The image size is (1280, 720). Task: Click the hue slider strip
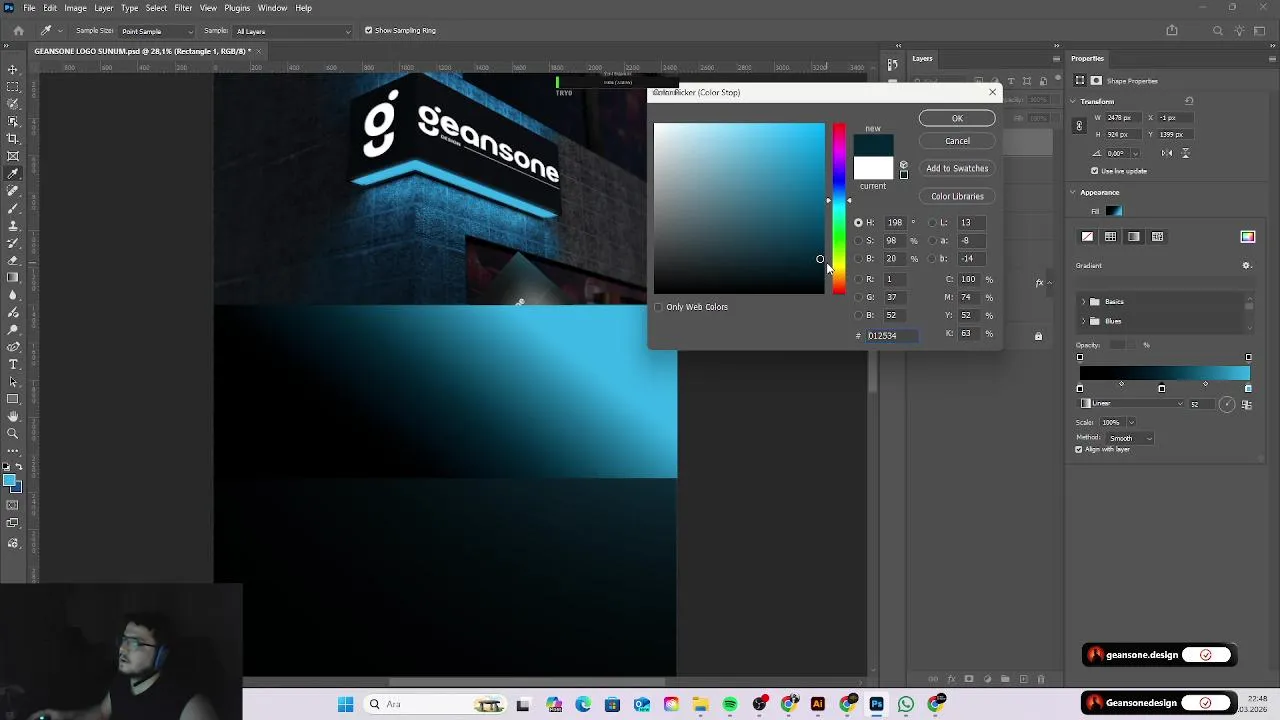click(x=839, y=209)
